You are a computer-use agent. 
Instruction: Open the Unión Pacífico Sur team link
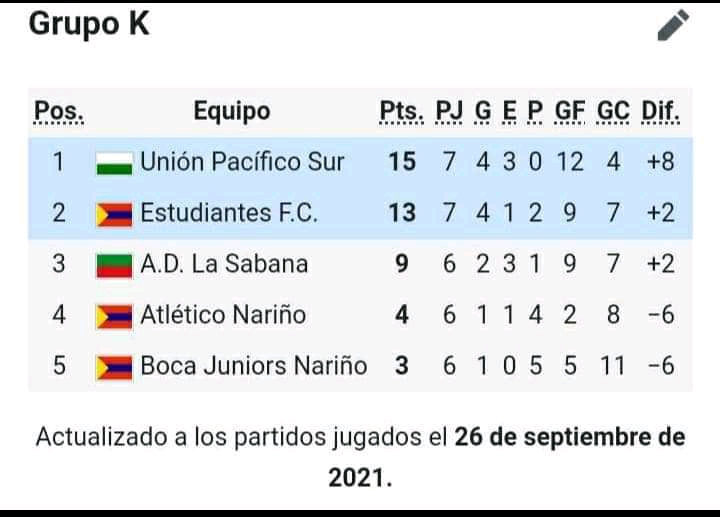(242, 162)
